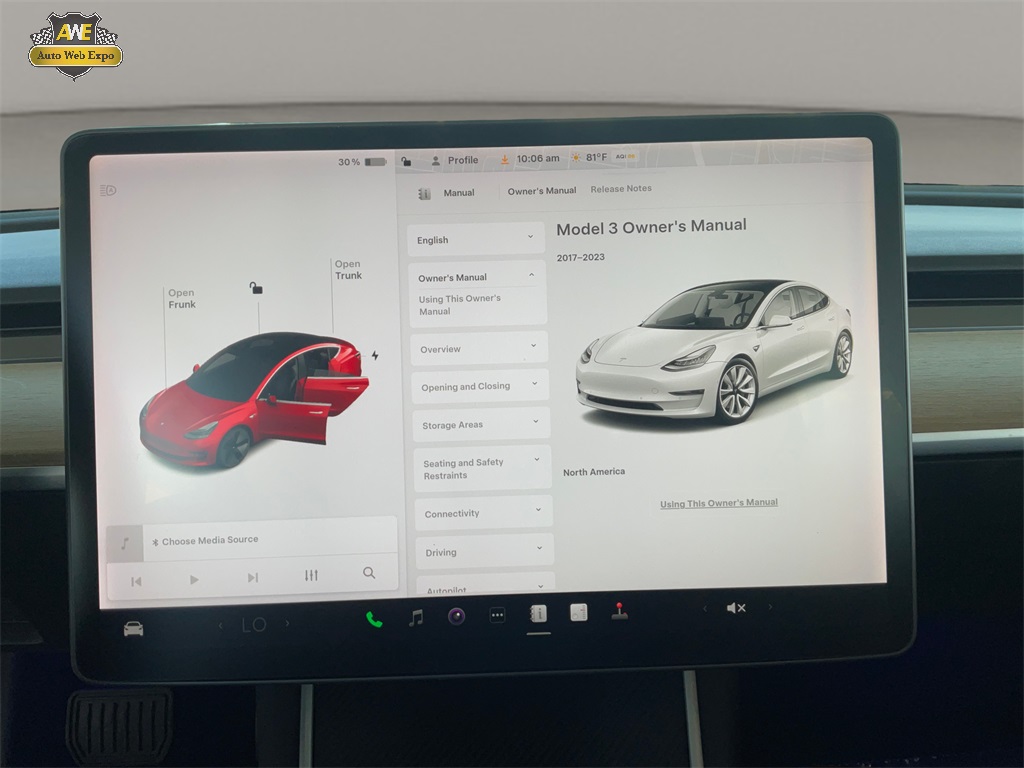1024x768 pixels.
Task: Tap the battery level indicator
Action: click(362, 162)
